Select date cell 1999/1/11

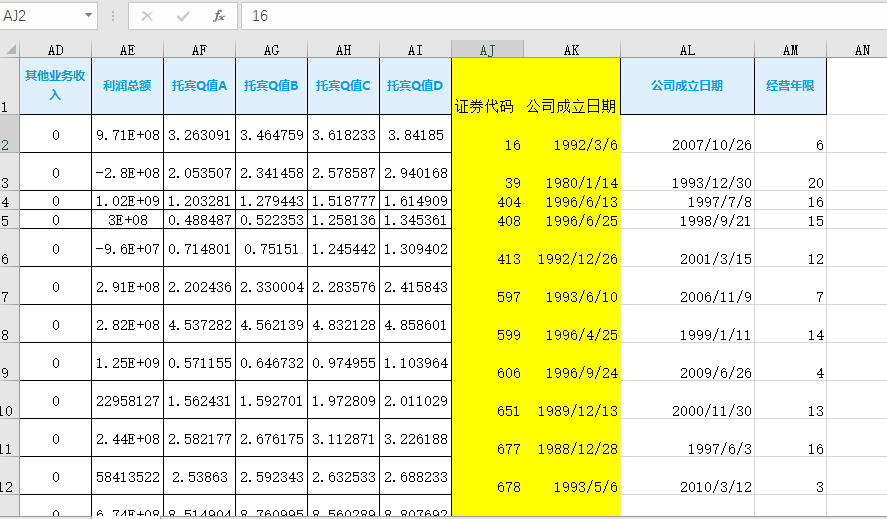click(687, 324)
